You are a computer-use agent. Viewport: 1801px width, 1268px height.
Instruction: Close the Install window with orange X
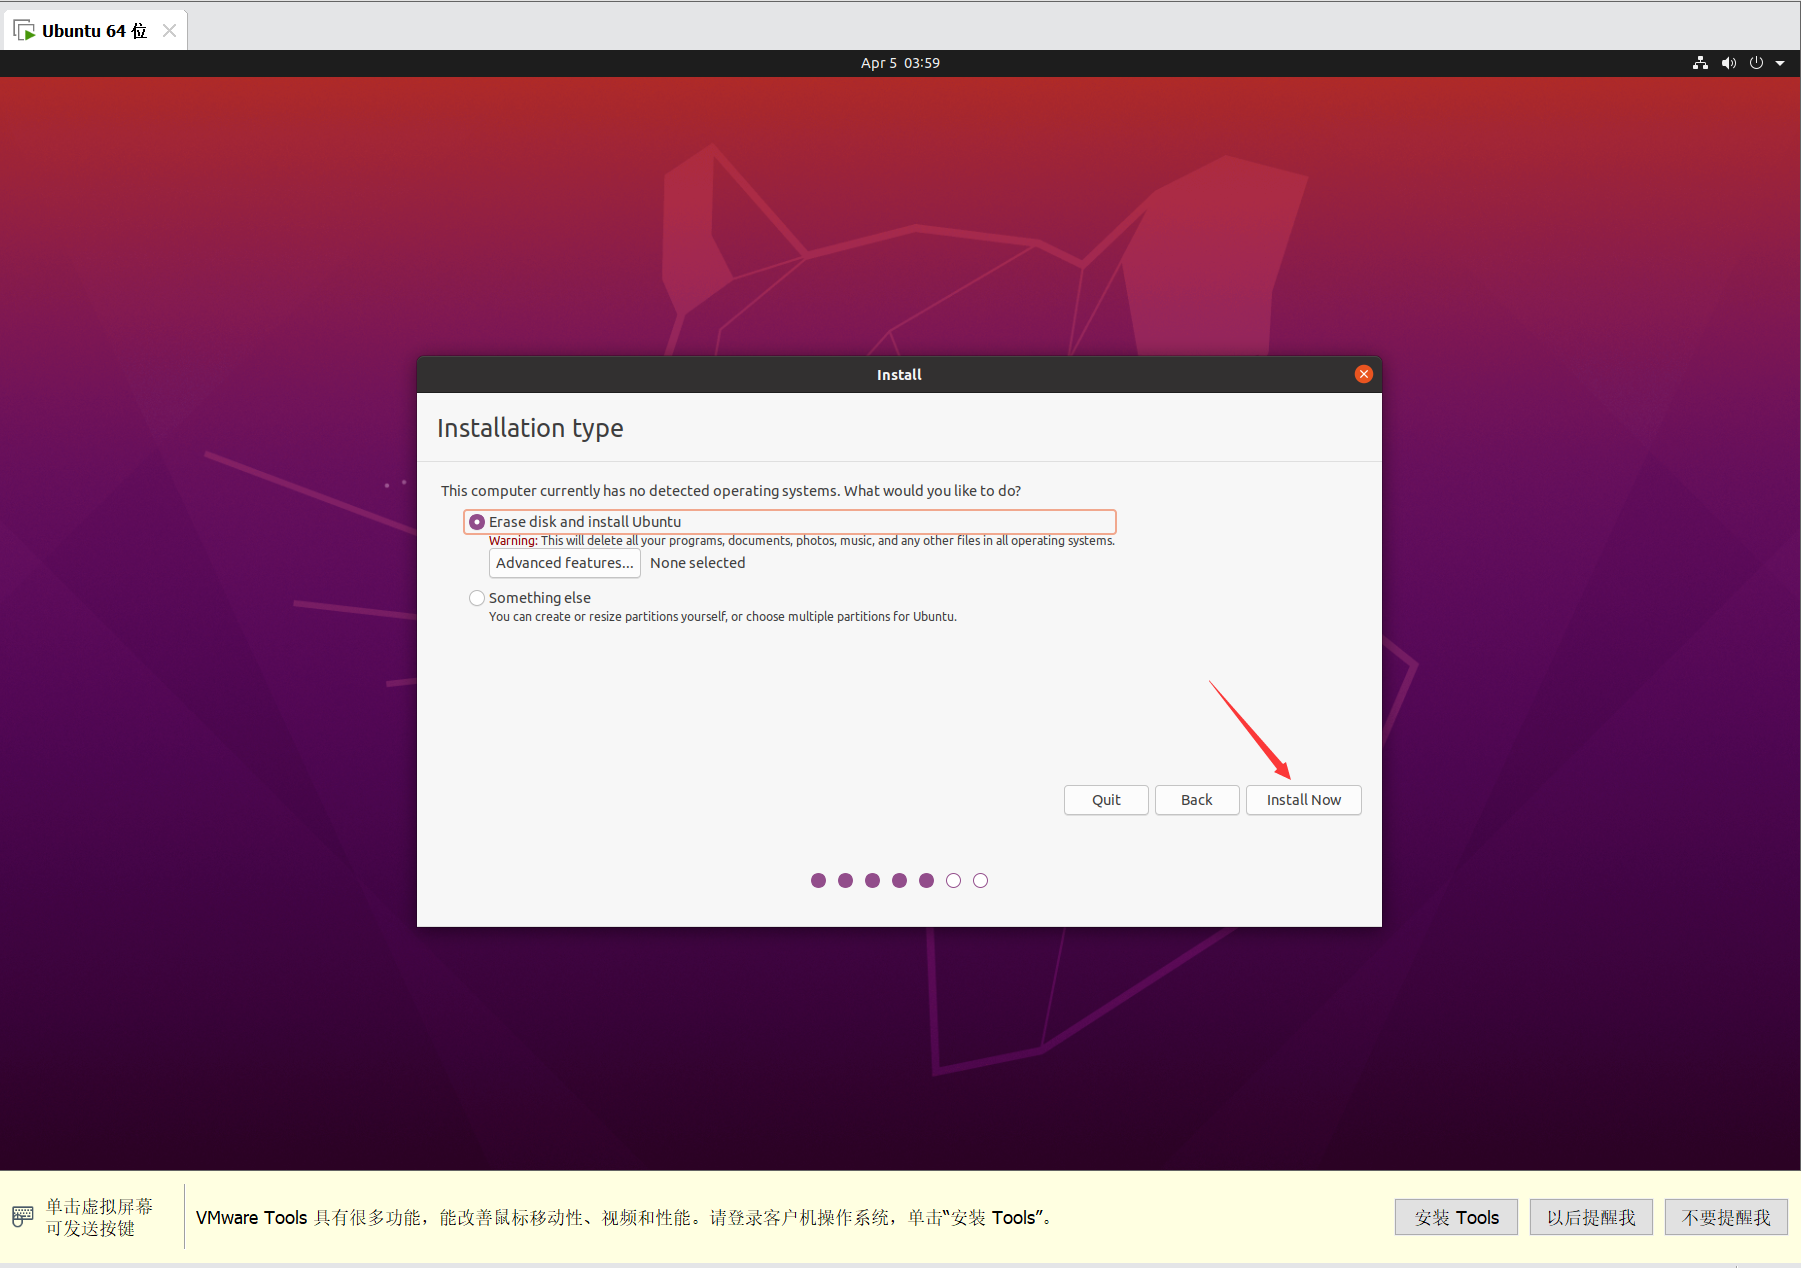1363,374
